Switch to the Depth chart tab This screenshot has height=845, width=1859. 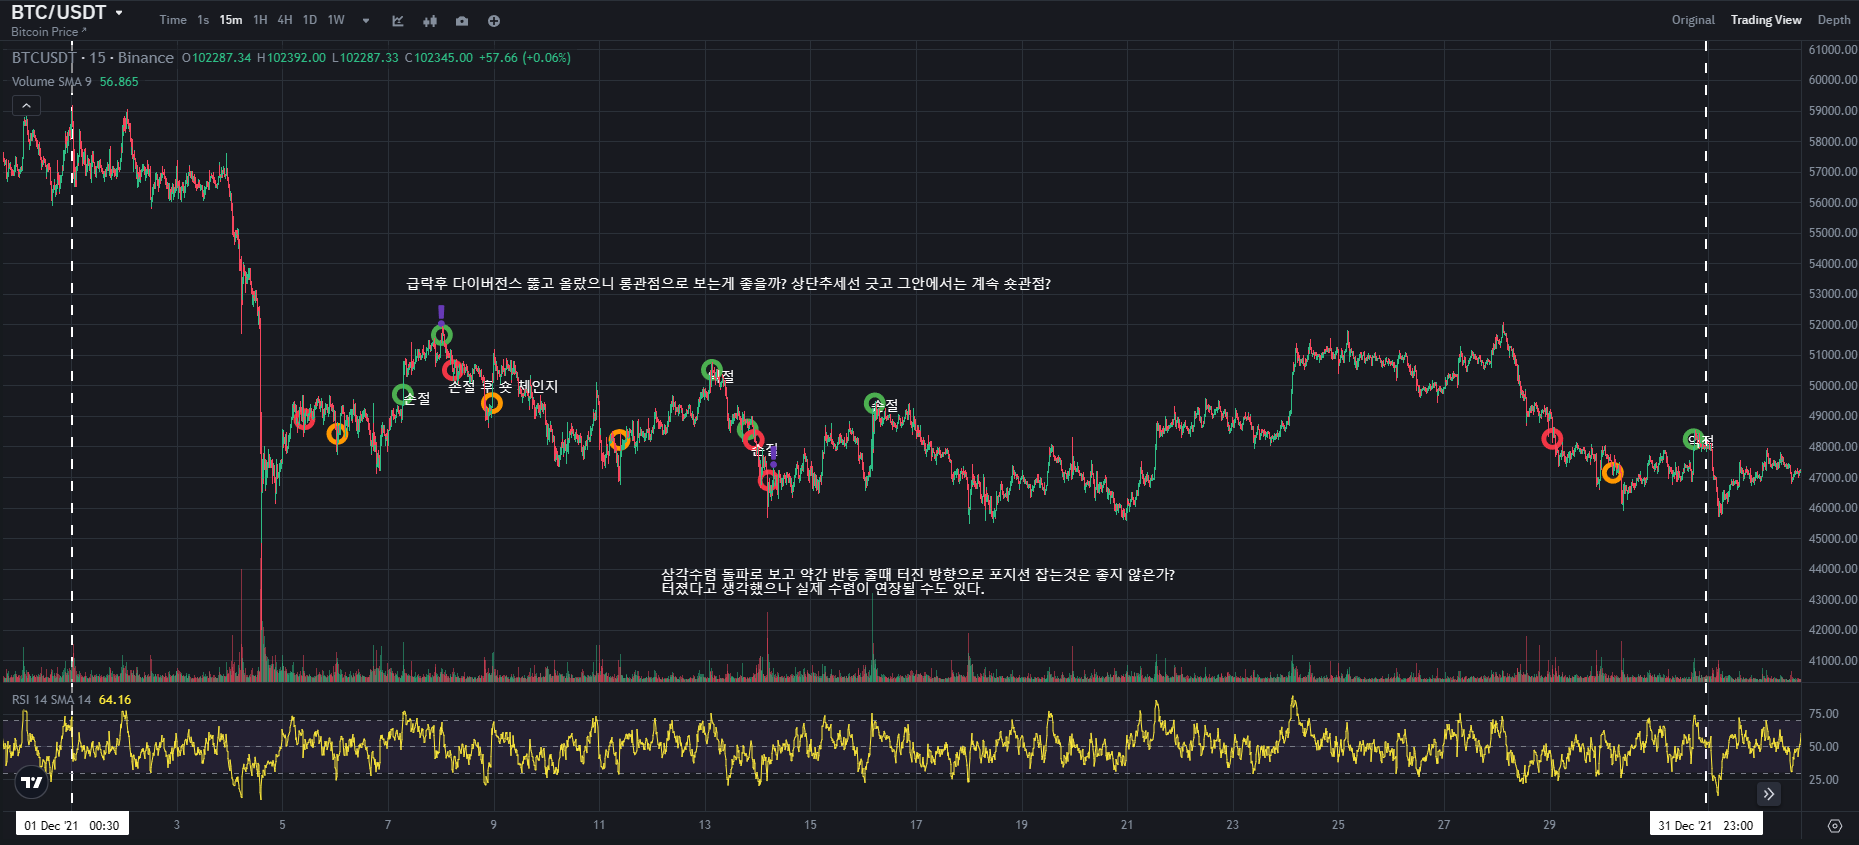(x=1834, y=20)
